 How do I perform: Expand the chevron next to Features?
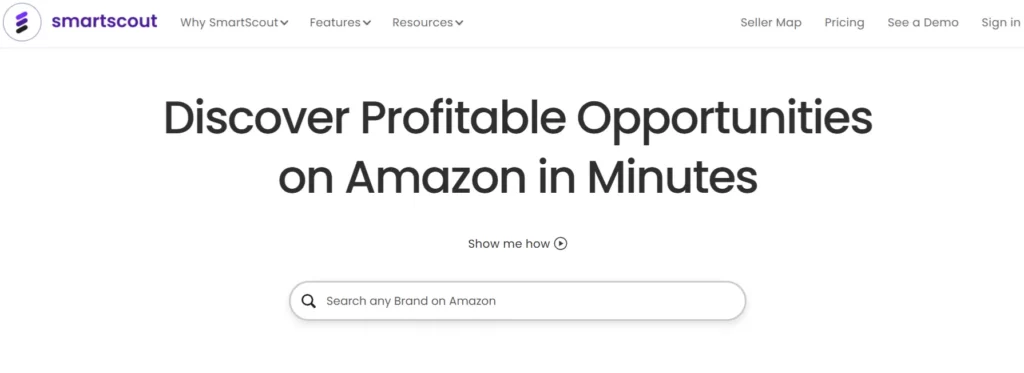[367, 23]
